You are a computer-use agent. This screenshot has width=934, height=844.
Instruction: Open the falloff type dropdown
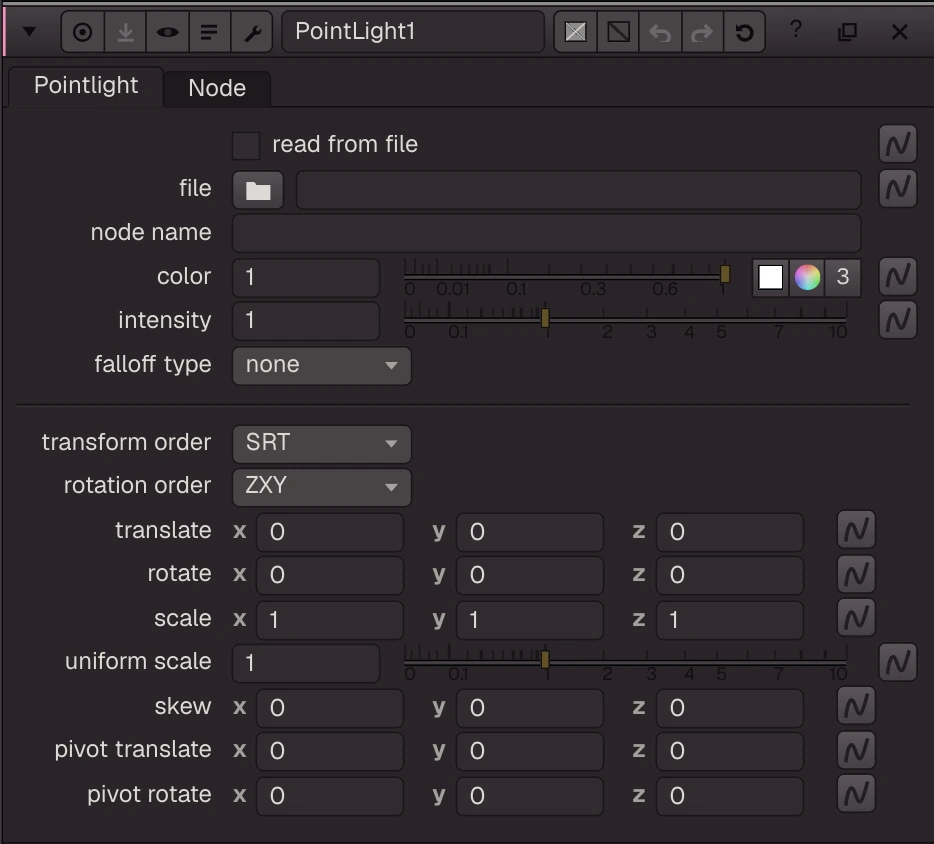pyautogui.click(x=322, y=365)
